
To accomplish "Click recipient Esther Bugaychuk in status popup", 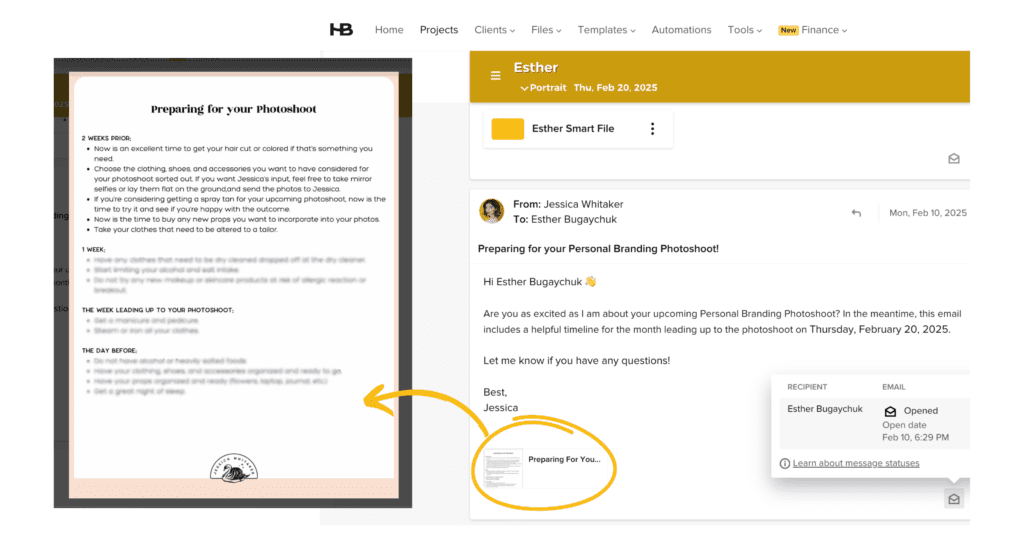I will click(x=824, y=409).
